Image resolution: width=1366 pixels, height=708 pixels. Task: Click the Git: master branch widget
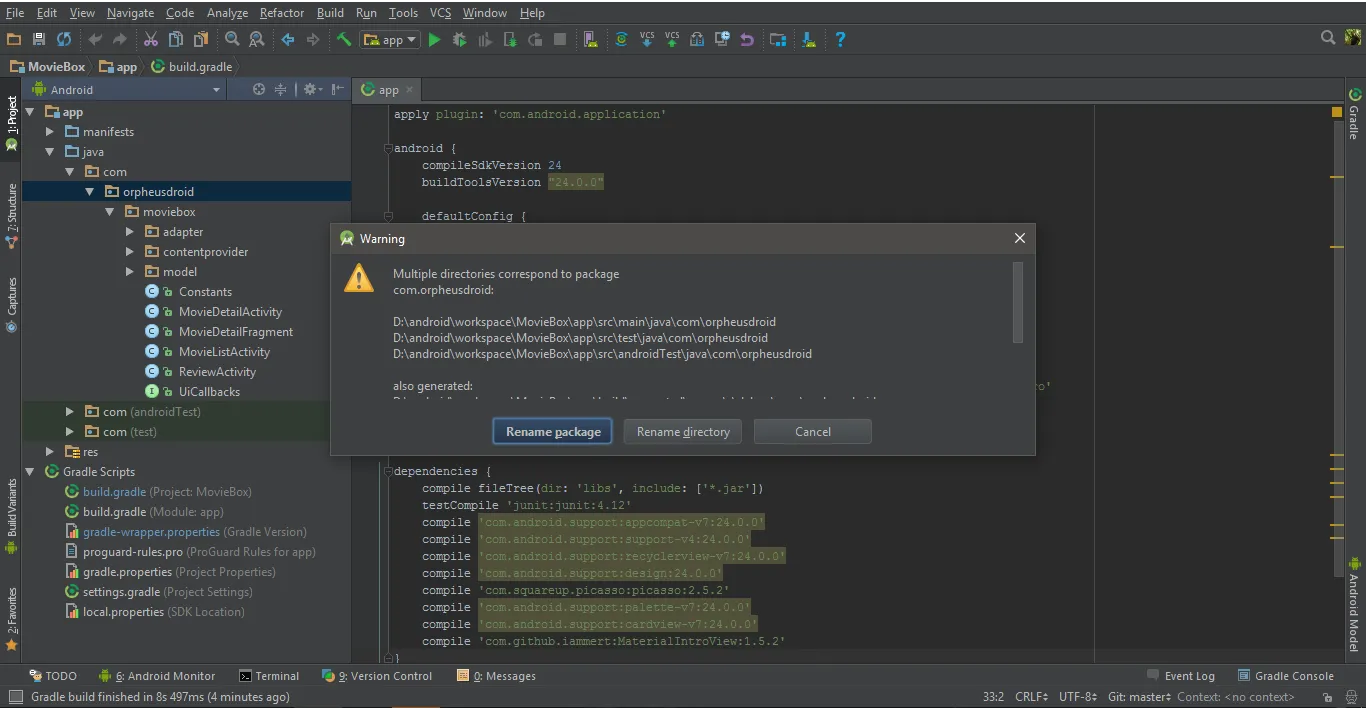point(1139,697)
